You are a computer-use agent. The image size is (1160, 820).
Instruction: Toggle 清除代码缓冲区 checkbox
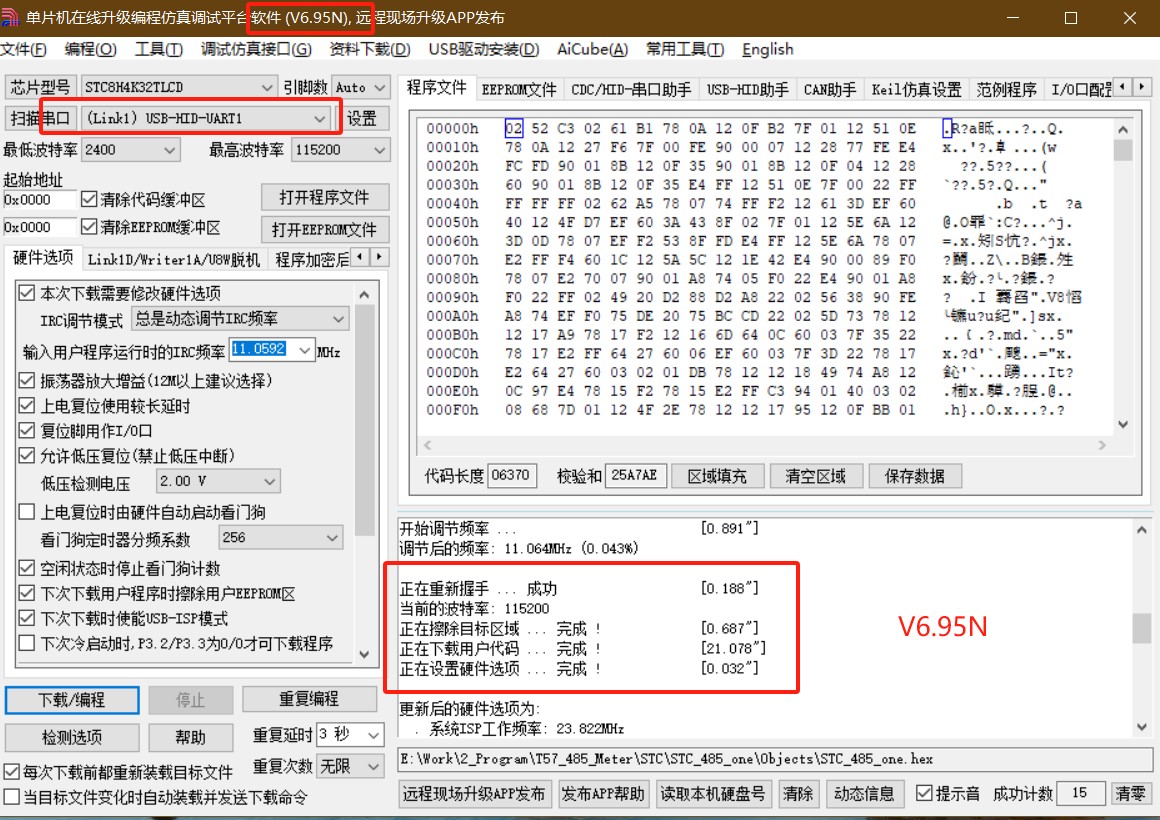(90, 200)
